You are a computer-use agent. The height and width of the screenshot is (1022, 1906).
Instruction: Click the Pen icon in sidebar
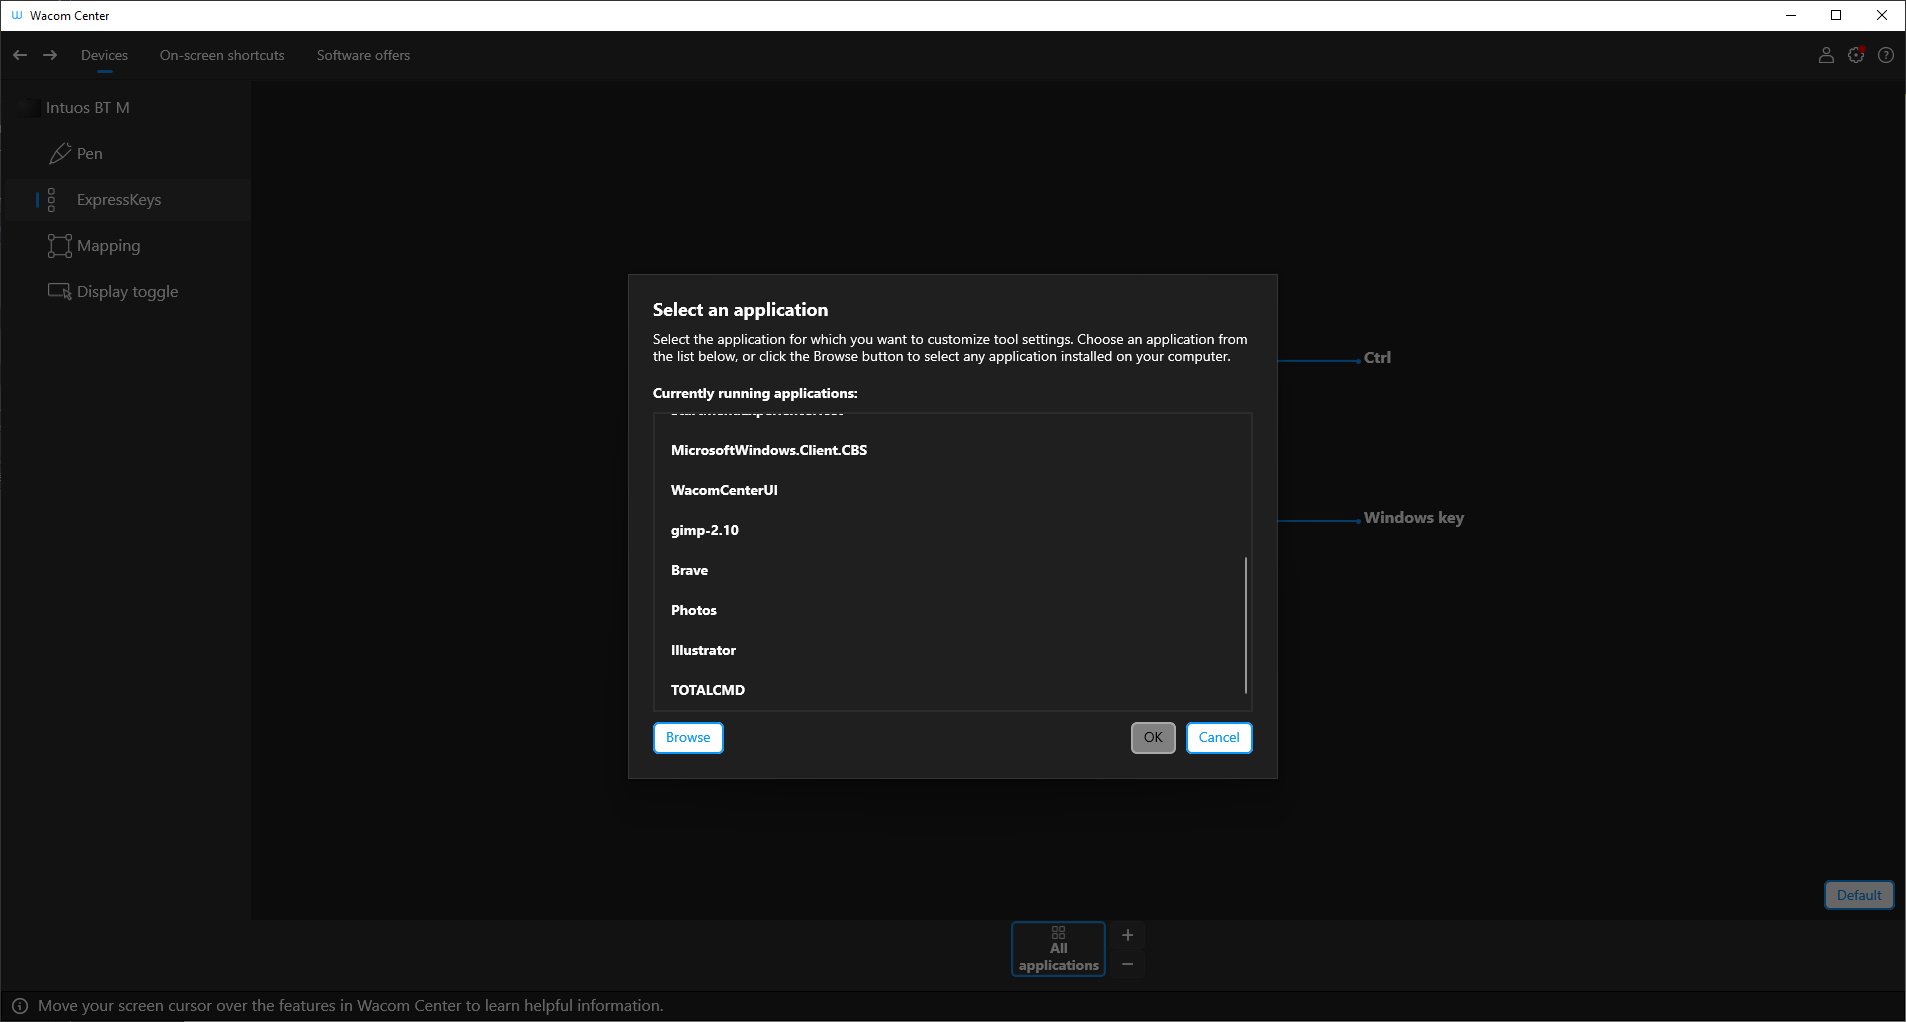pos(59,153)
